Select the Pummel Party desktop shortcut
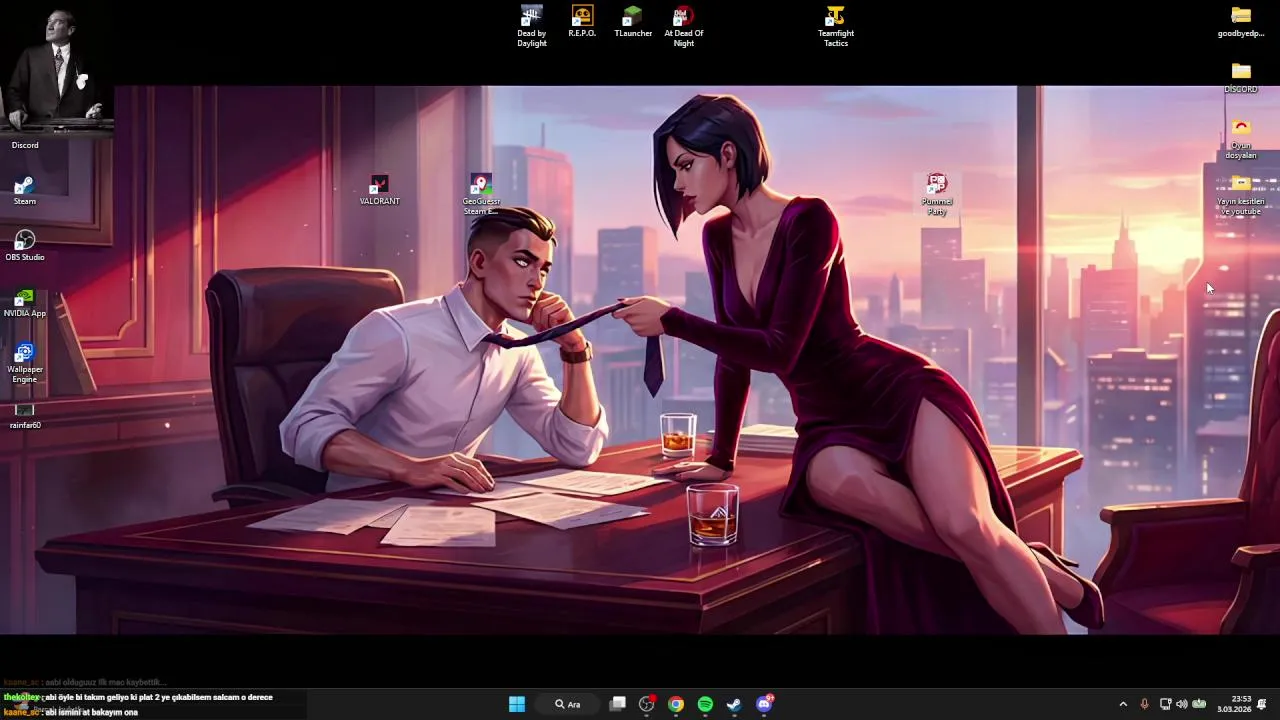The width and height of the screenshot is (1280, 720). click(937, 195)
